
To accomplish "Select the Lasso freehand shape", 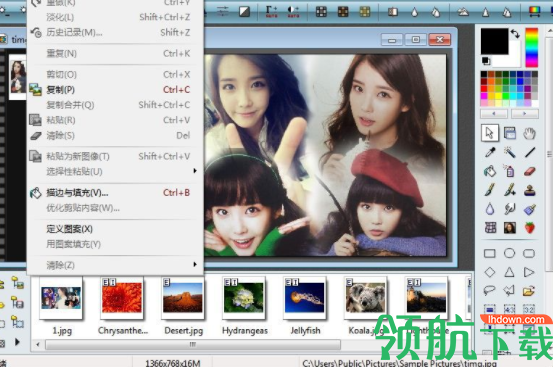I will point(490,291).
